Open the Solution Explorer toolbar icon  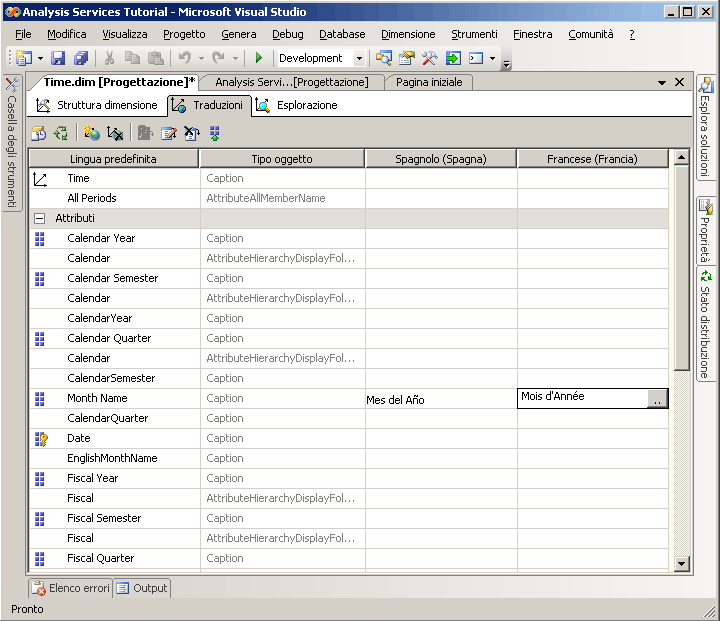coord(383,59)
